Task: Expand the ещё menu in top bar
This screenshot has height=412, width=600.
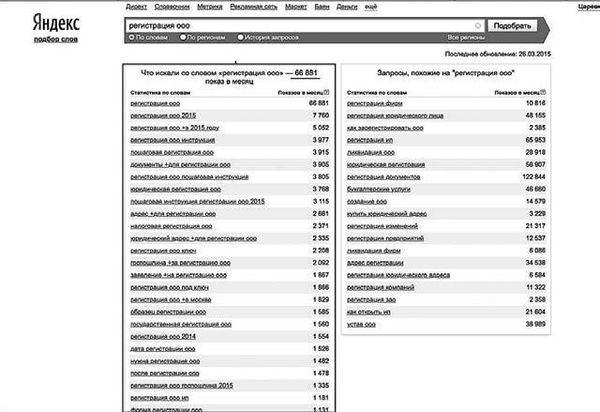Action: [370, 7]
